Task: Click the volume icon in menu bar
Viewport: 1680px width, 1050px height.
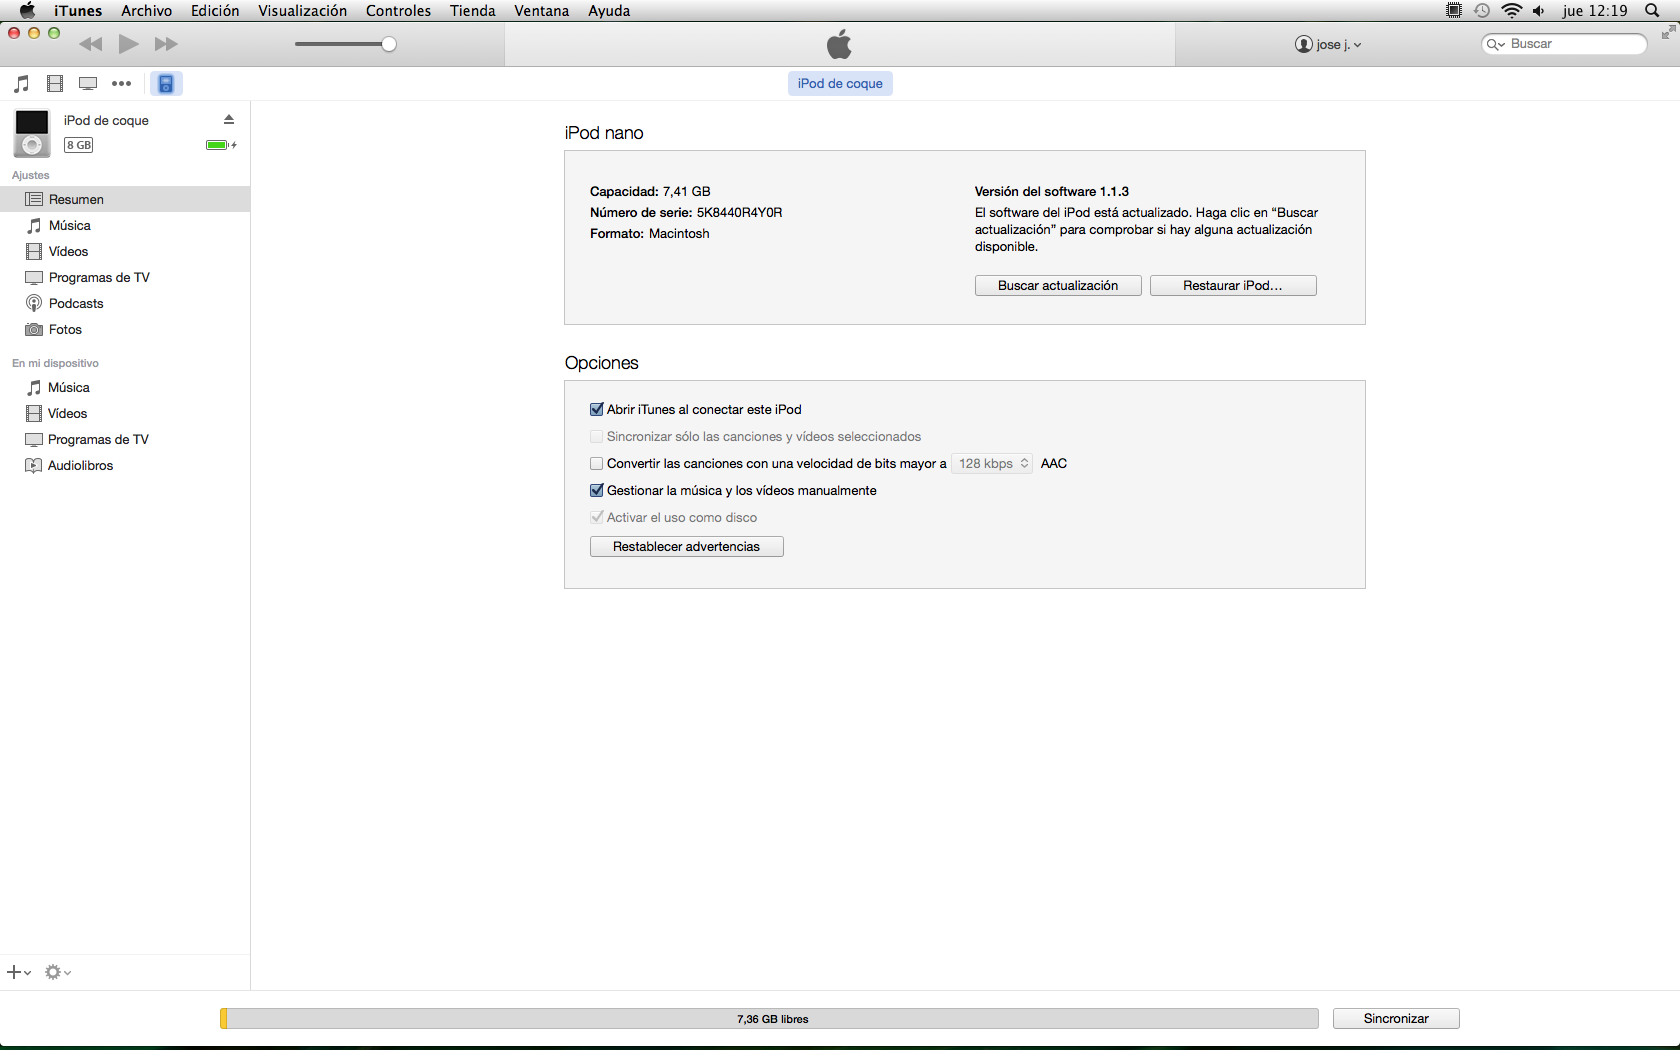Action: click(1539, 11)
